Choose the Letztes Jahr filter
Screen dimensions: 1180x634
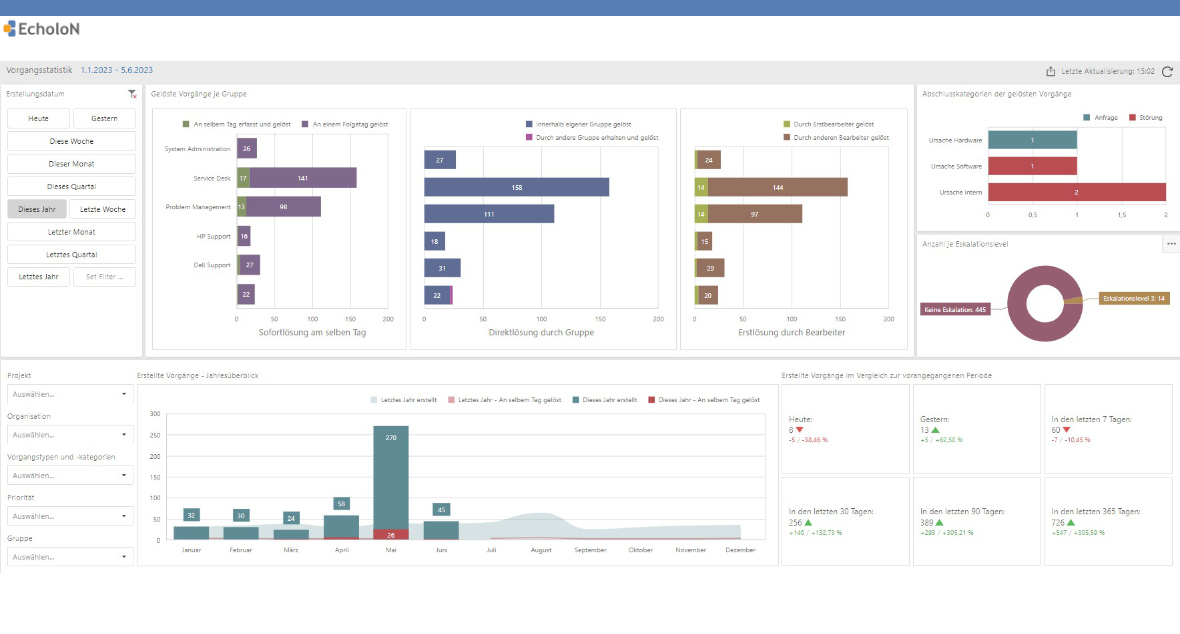pyautogui.click(x=38, y=277)
